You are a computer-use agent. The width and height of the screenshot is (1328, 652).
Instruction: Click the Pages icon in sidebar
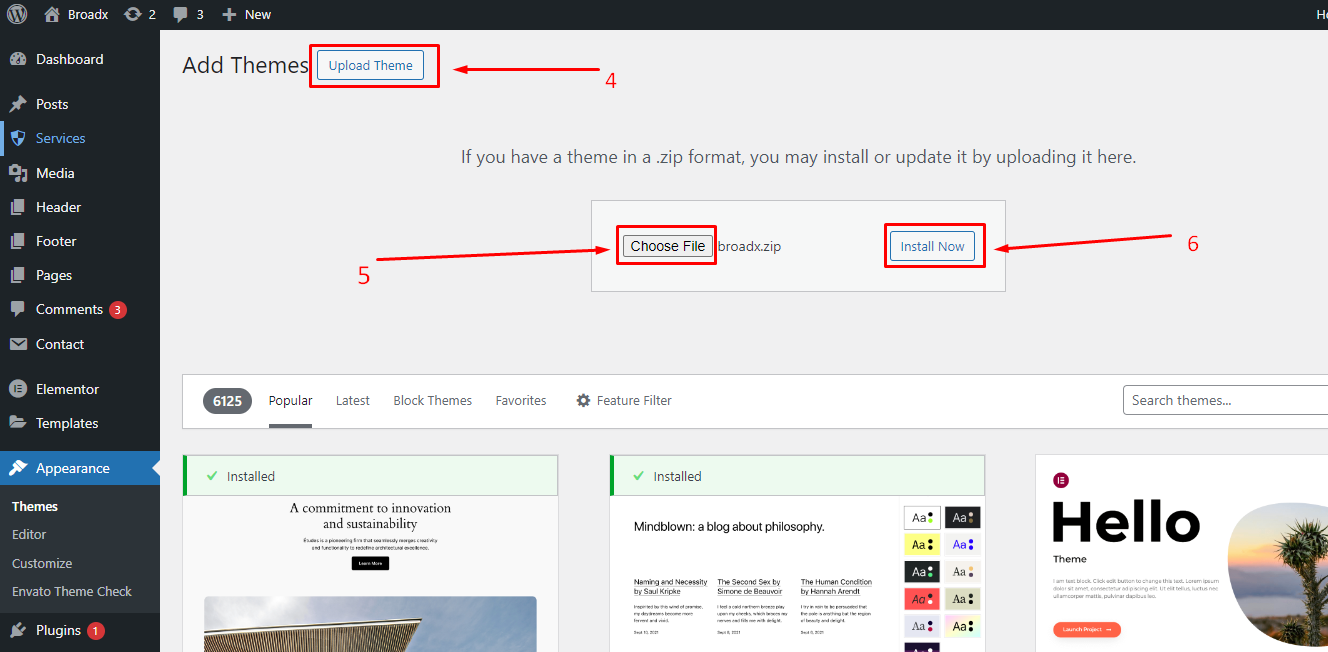pyautogui.click(x=18, y=275)
